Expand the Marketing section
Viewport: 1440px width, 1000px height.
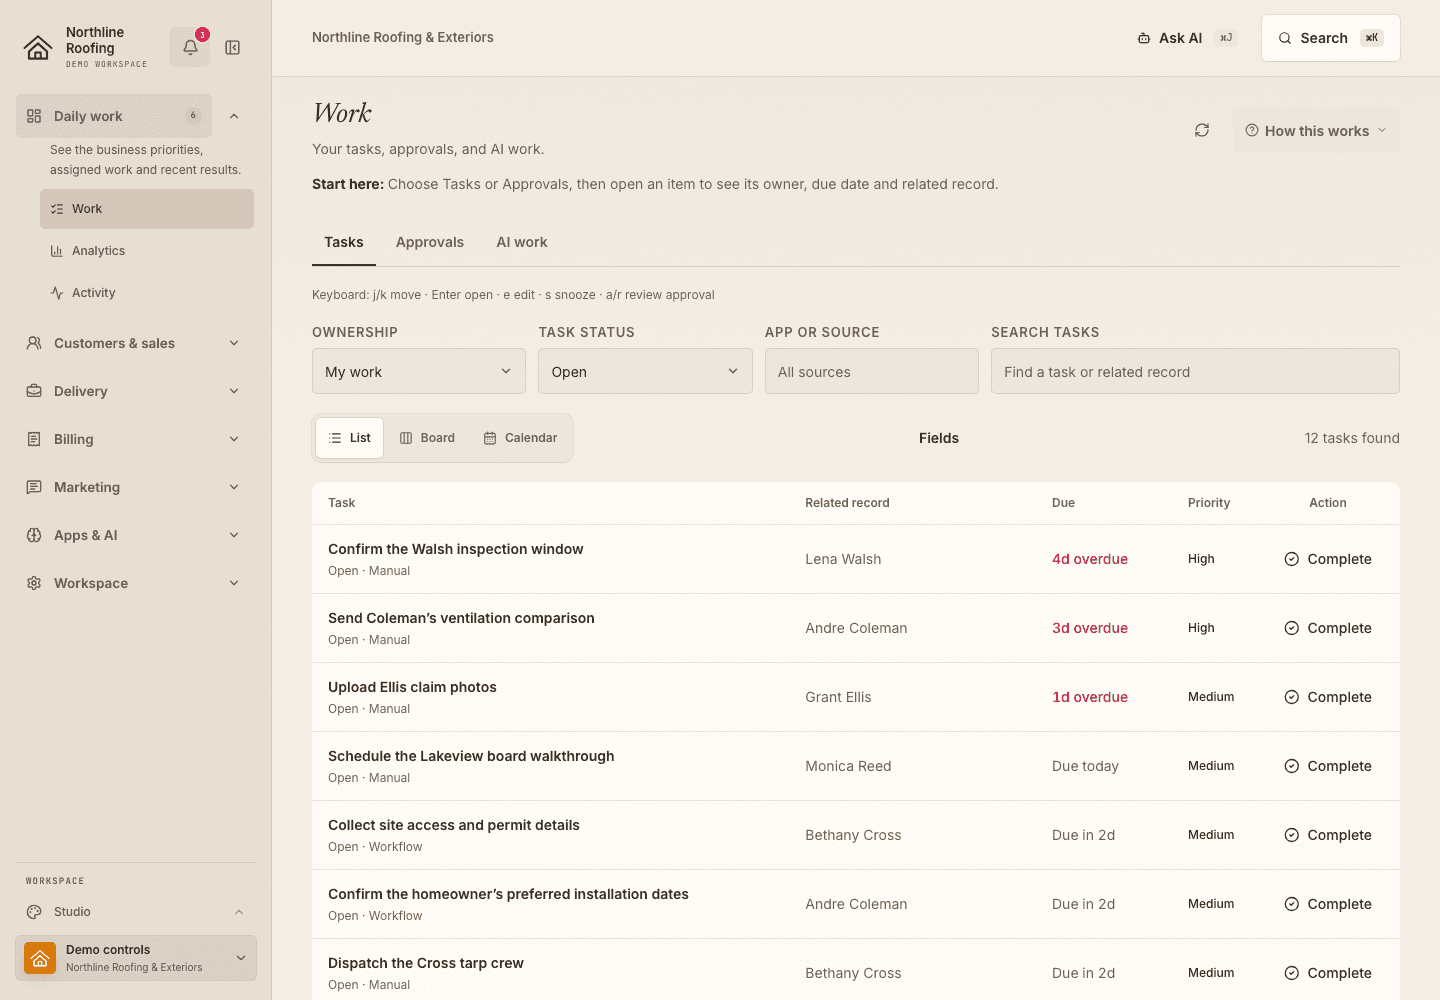click(x=135, y=487)
